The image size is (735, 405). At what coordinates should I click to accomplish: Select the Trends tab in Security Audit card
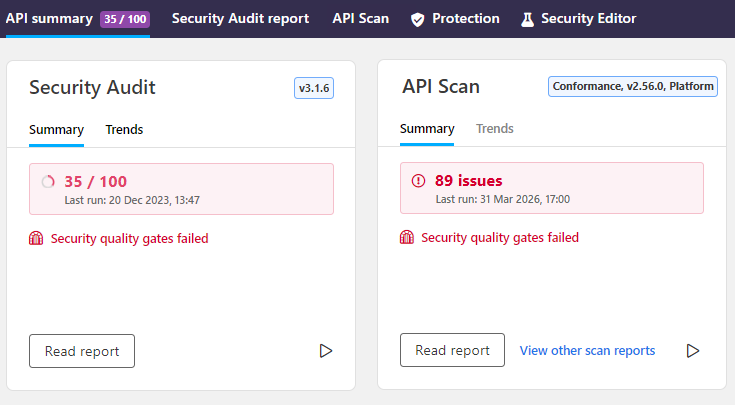(124, 129)
